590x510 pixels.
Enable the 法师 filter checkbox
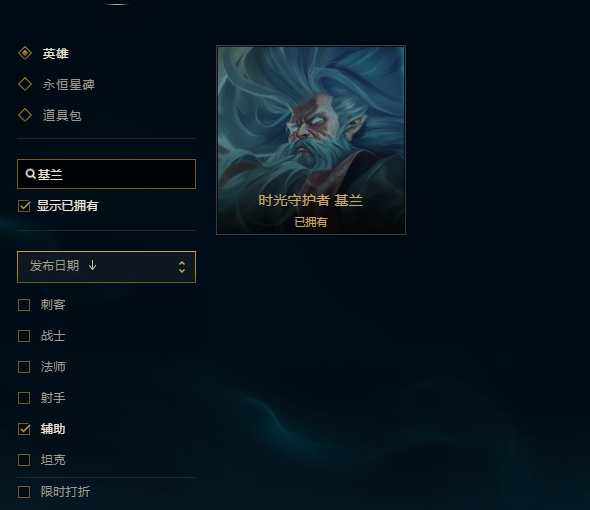point(24,367)
